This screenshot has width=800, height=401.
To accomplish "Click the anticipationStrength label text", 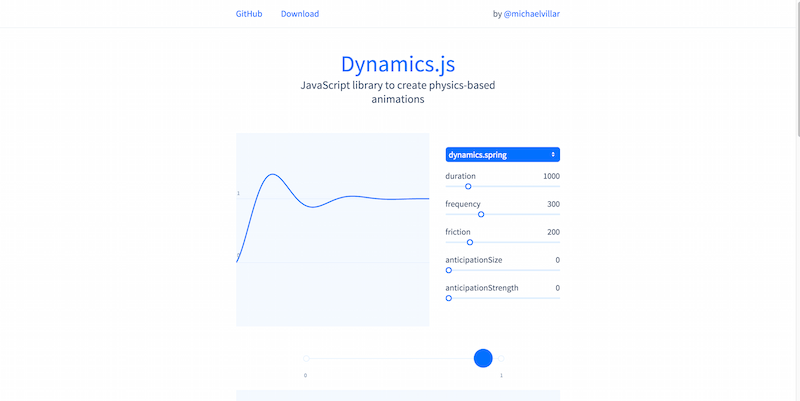I will tap(482, 288).
